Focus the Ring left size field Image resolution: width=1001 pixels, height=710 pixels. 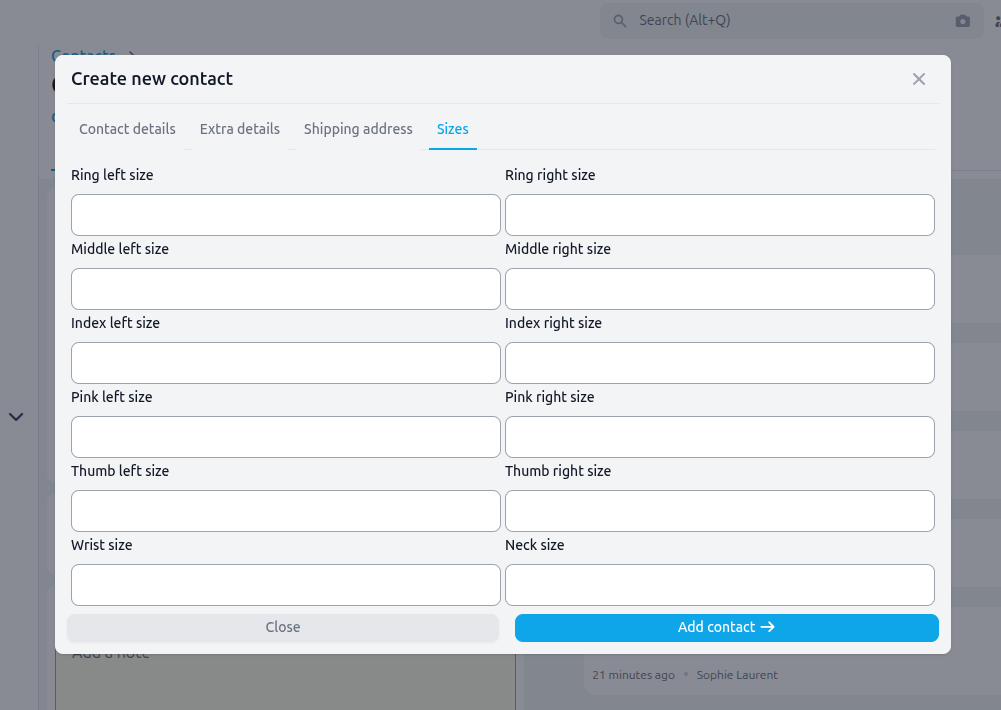pos(285,215)
